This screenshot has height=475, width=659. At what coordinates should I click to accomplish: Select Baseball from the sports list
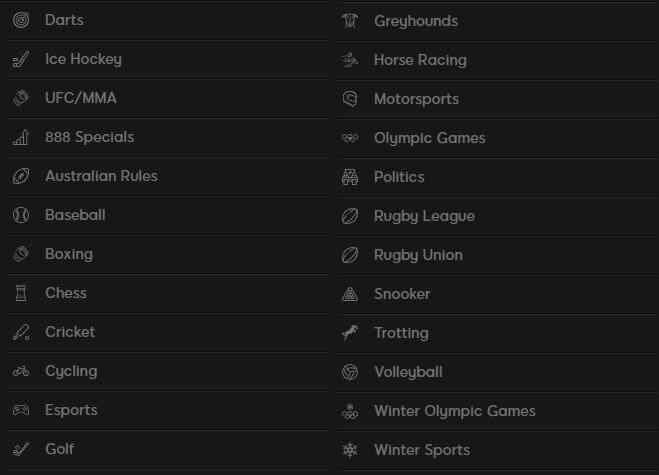(168, 215)
